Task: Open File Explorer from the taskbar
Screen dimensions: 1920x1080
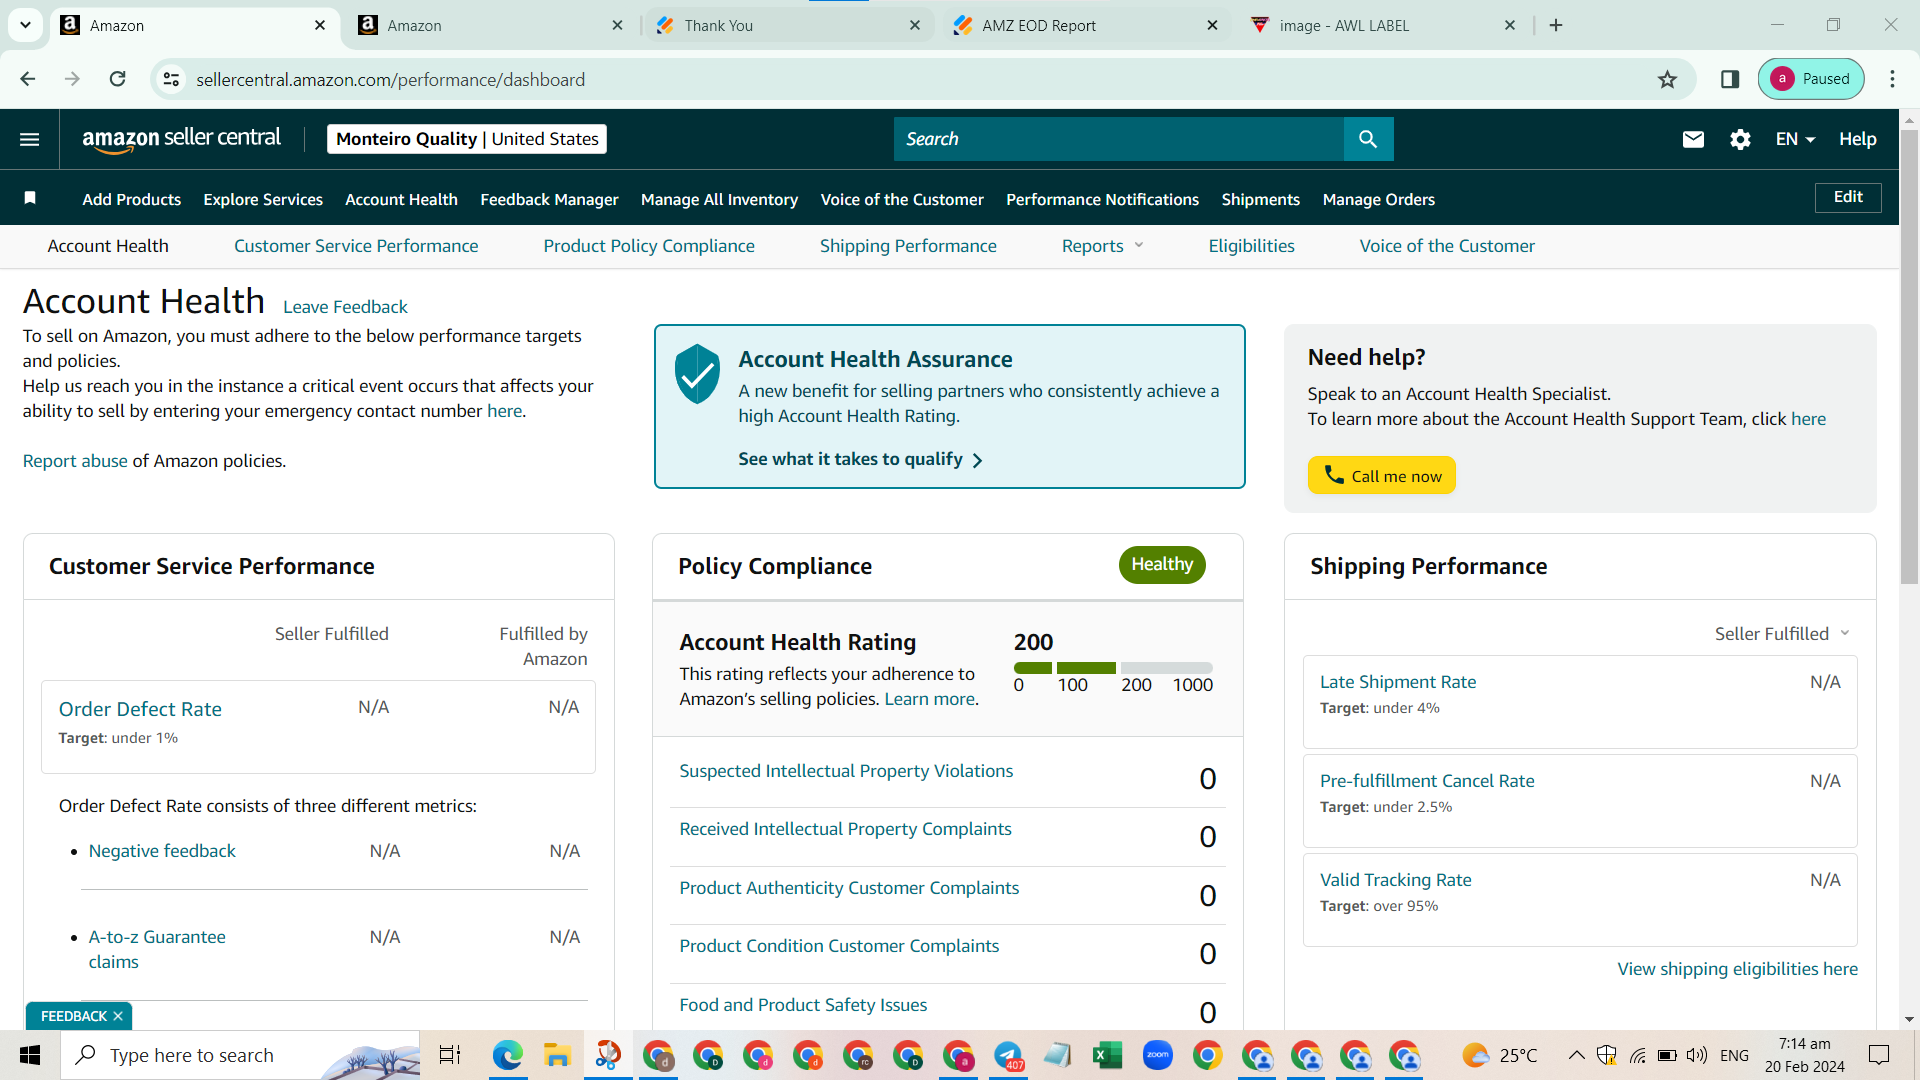Action: click(557, 1055)
